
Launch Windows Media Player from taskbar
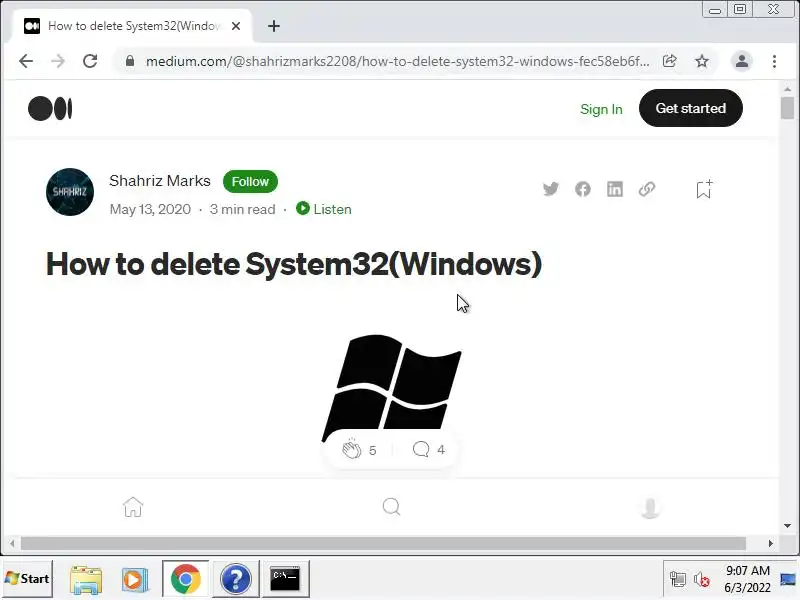(135, 580)
